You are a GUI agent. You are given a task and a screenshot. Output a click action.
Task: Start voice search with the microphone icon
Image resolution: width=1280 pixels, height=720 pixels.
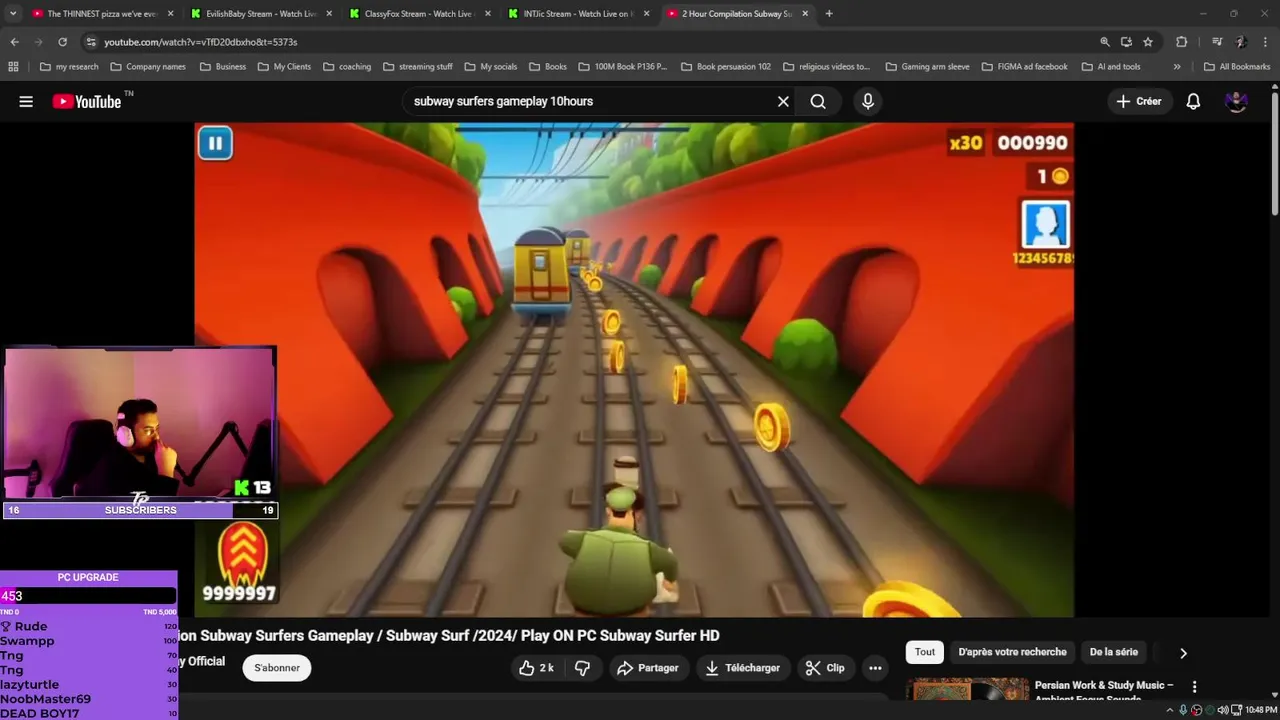(867, 101)
